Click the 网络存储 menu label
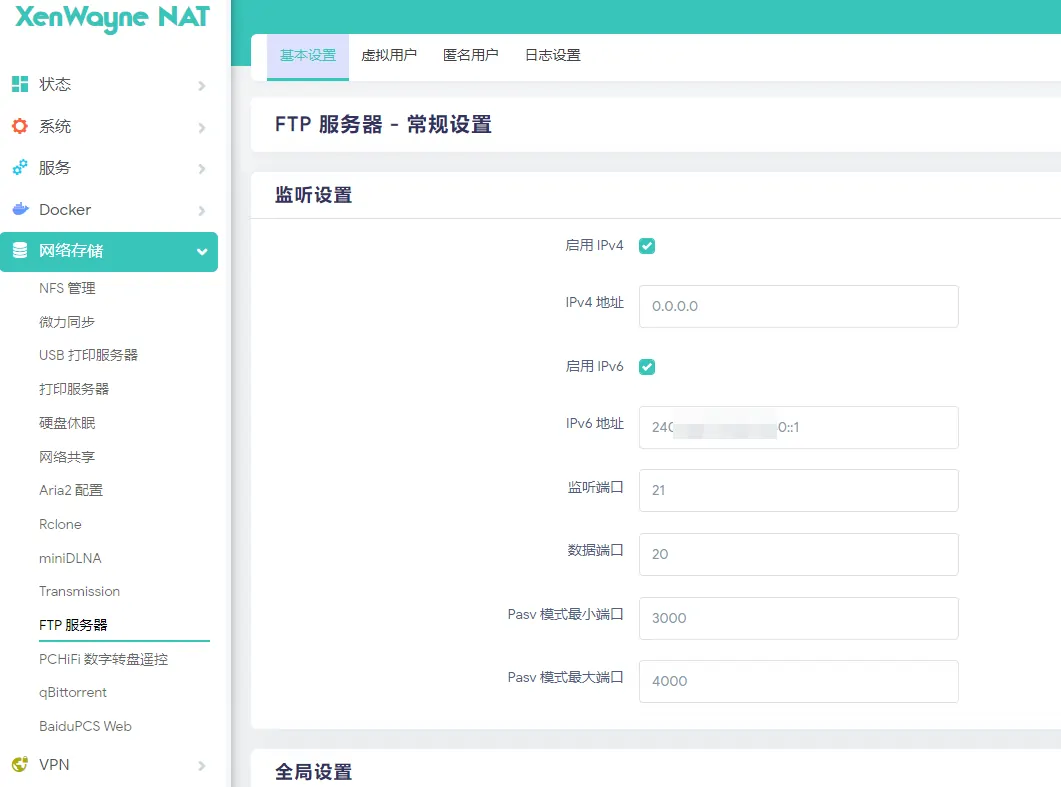This screenshot has height=787, width=1061. (x=71, y=251)
